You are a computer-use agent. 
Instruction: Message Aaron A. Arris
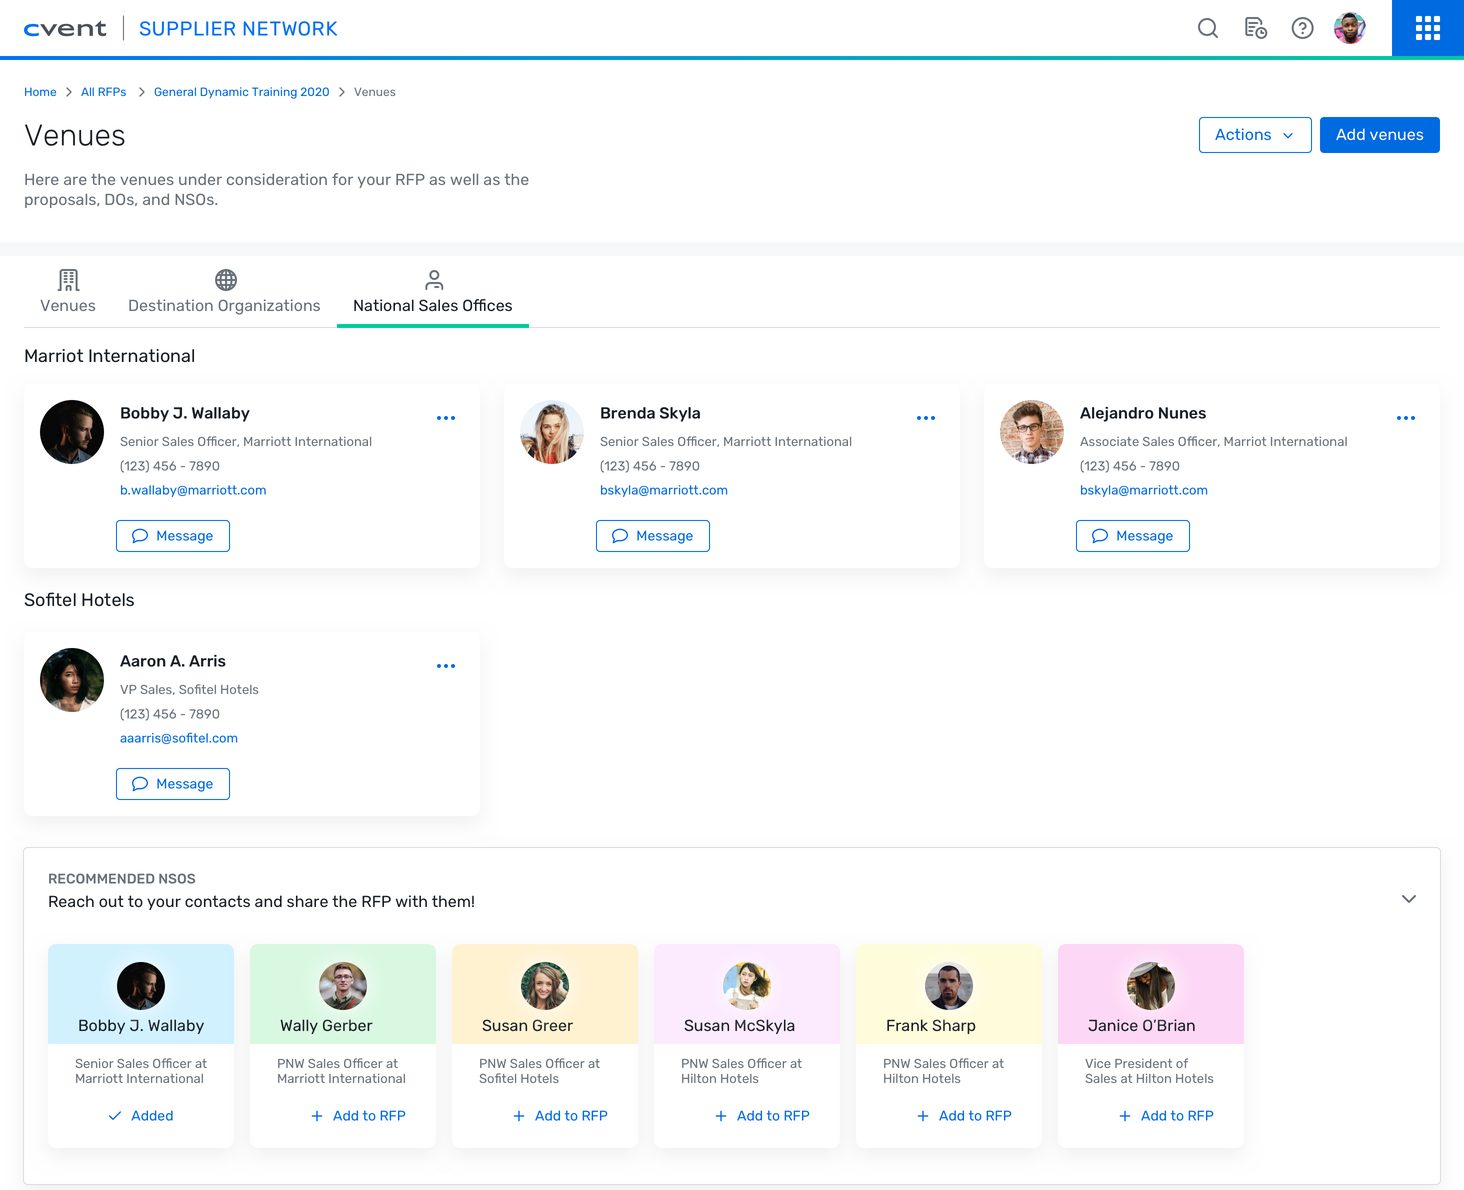173,784
